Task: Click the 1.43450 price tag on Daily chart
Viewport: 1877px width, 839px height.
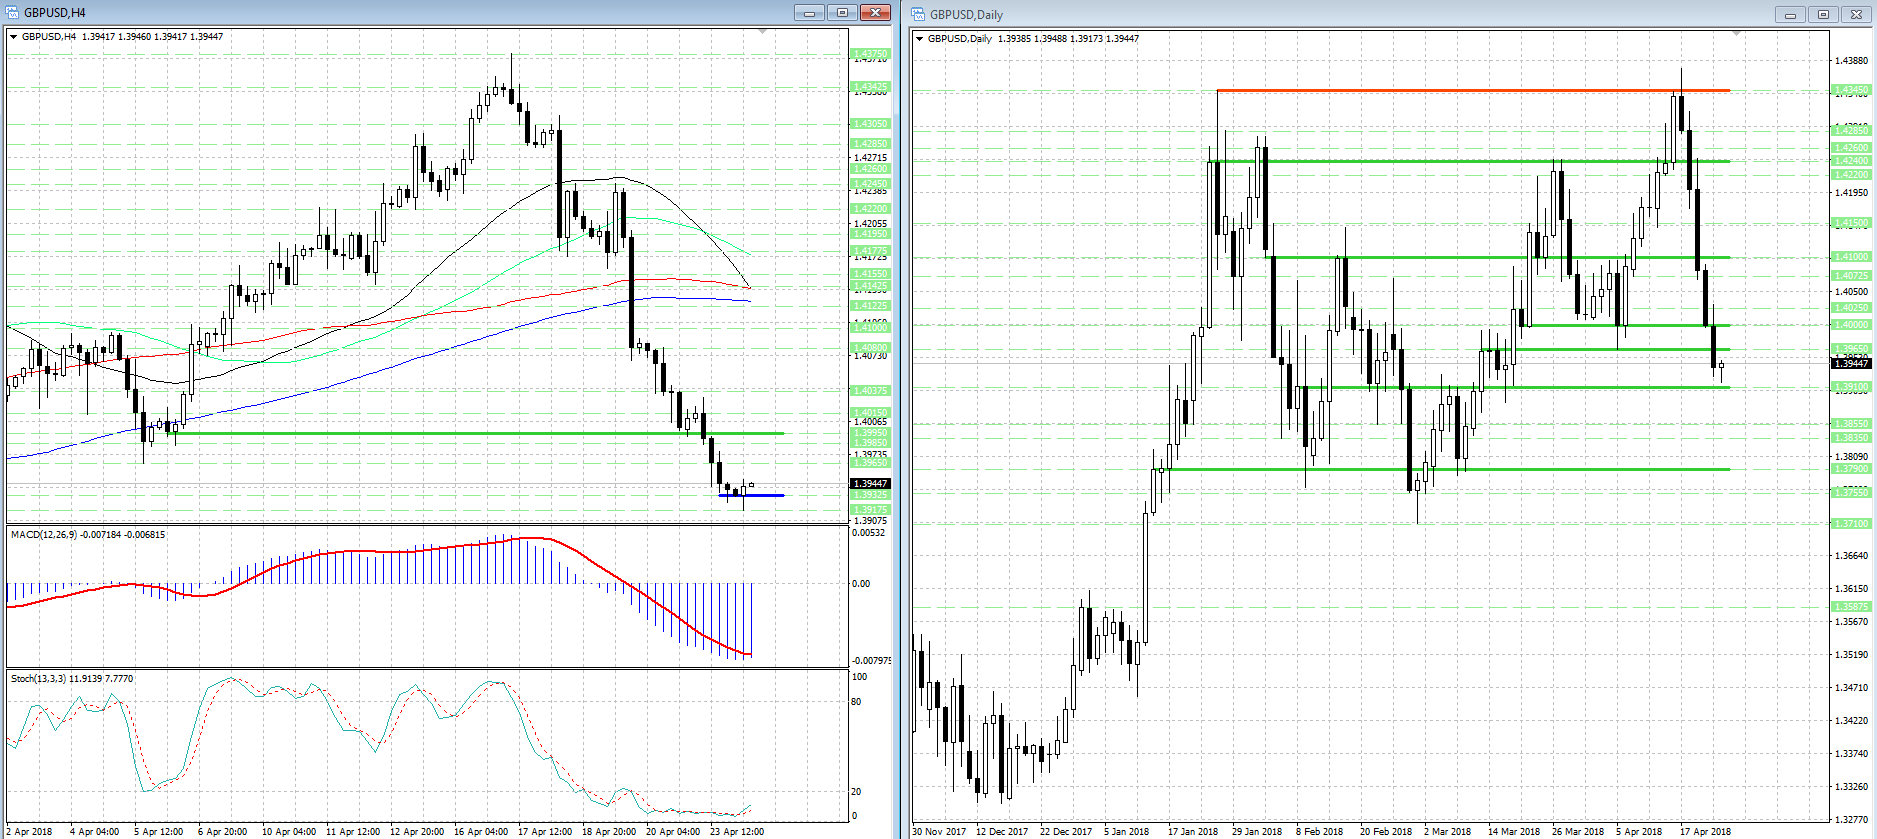Action: pos(1851,90)
